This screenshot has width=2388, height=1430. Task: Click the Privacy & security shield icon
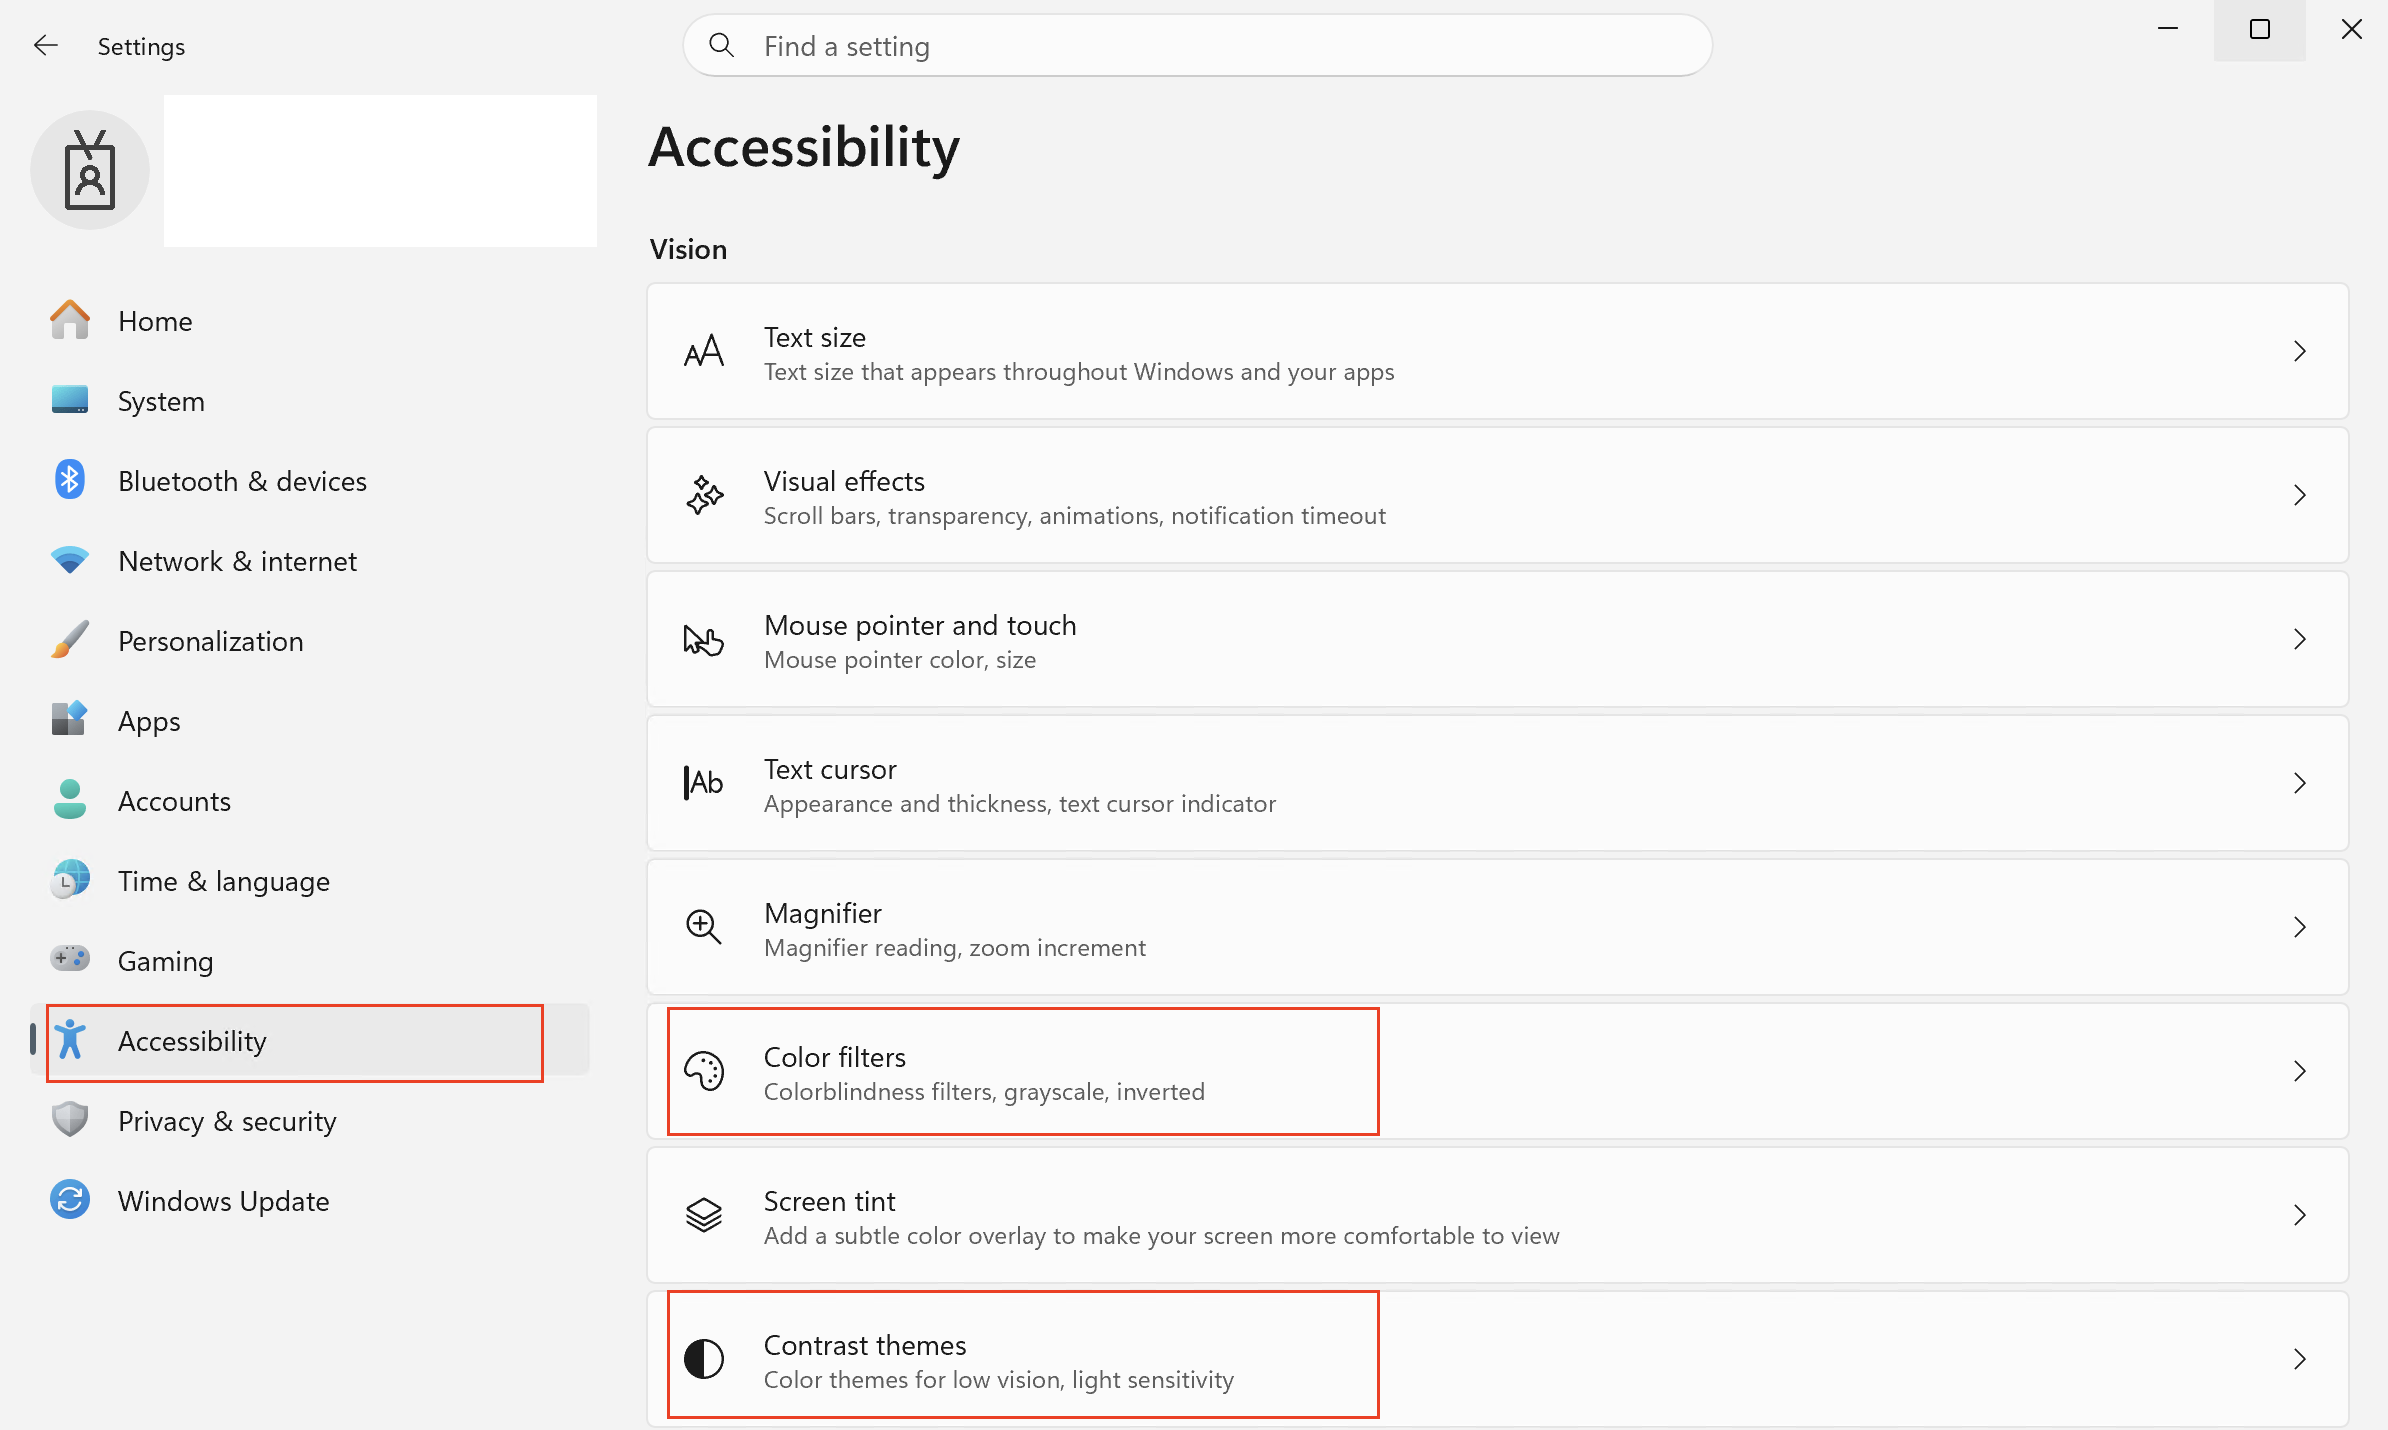pos(70,1120)
